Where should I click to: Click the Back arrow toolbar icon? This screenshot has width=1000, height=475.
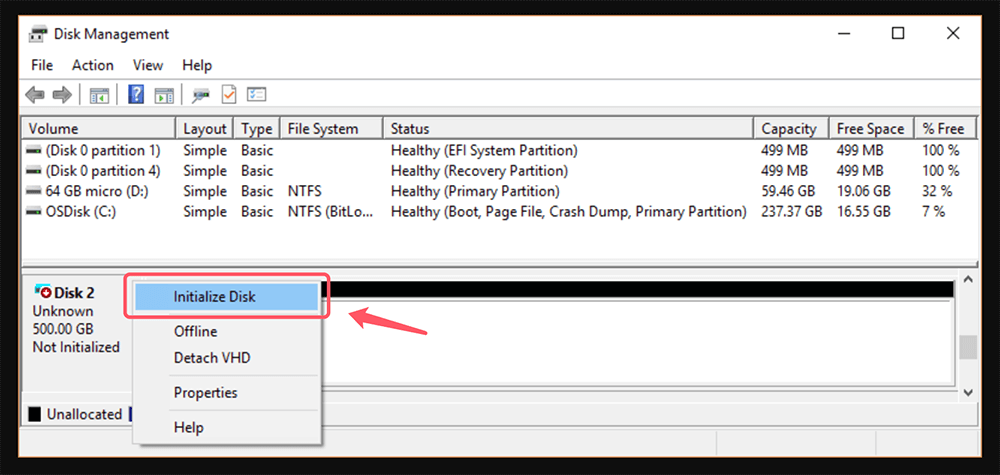tap(35, 95)
